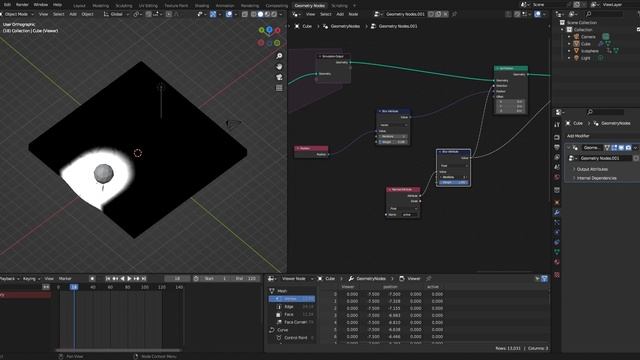Click the timeline current frame marker

pyautogui.click(x=74, y=287)
